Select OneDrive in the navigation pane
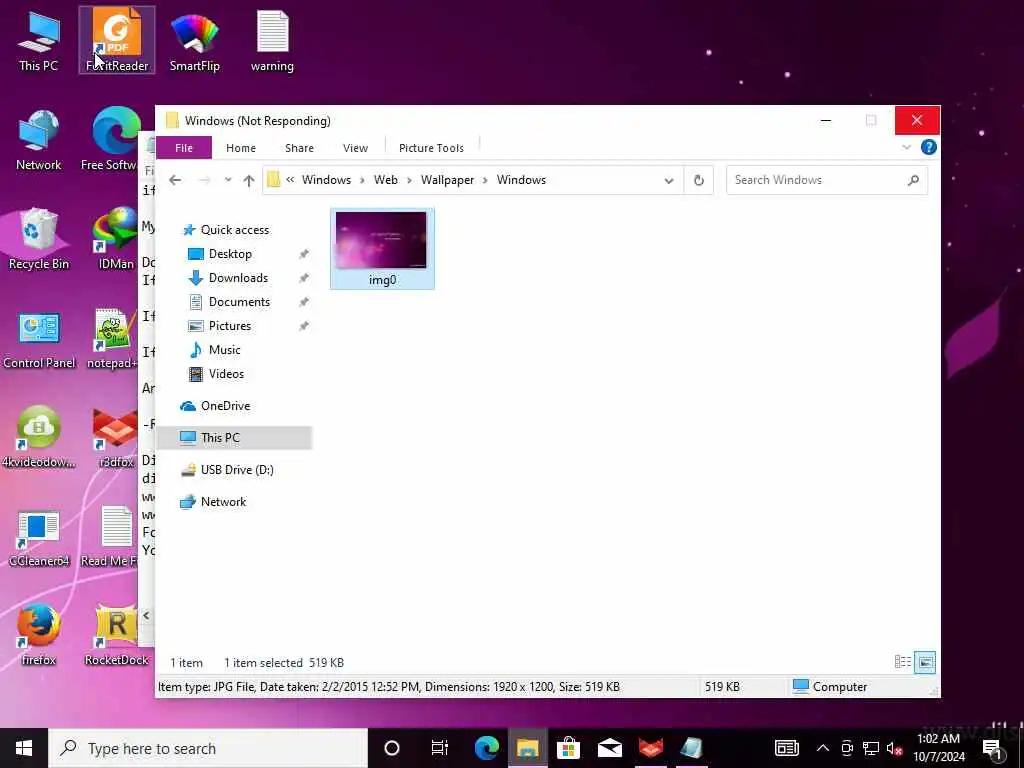The height and width of the screenshot is (768, 1024). pos(225,406)
